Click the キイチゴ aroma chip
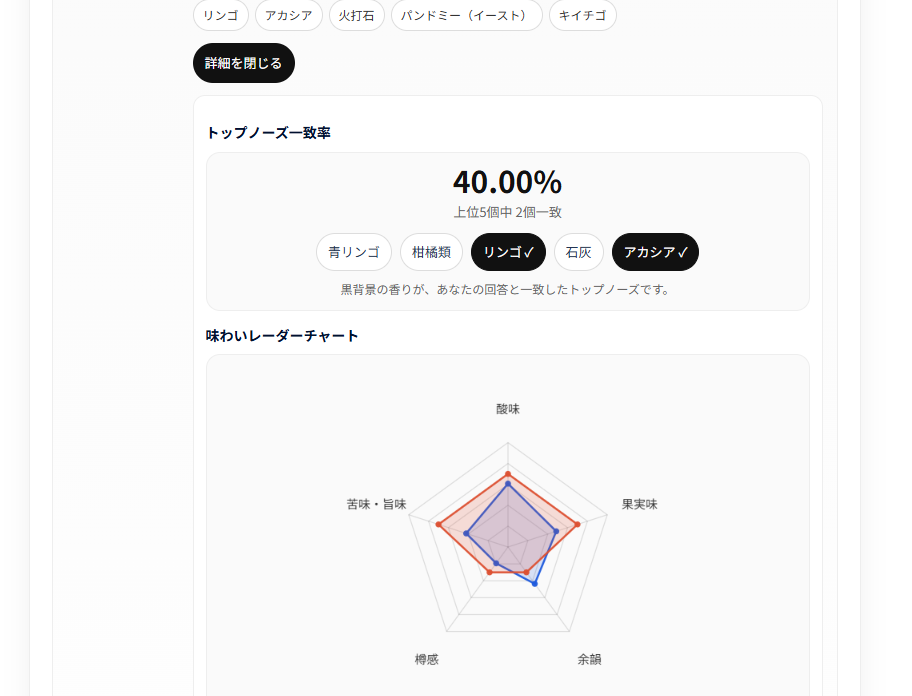Screen dimensions: 912x696 583,15
